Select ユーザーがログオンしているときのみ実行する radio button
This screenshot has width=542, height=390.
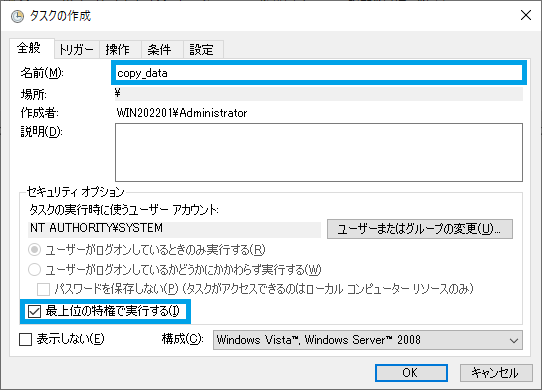coord(35,250)
